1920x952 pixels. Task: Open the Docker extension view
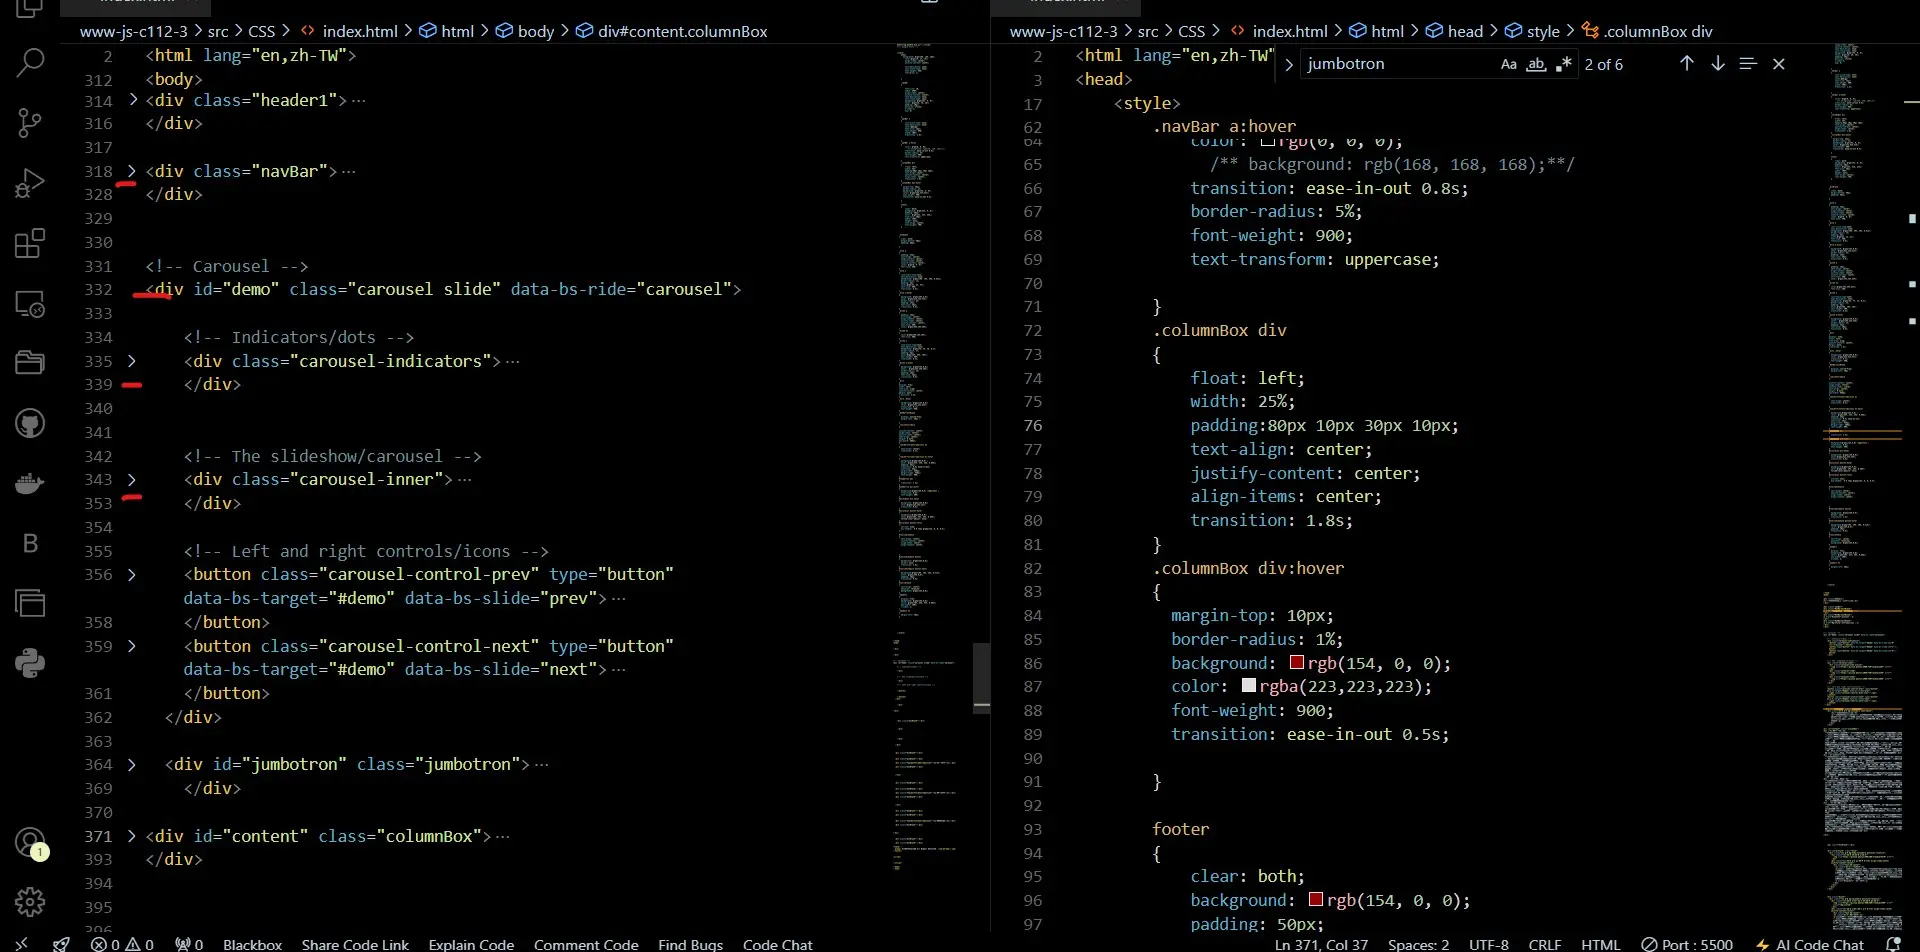click(30, 484)
